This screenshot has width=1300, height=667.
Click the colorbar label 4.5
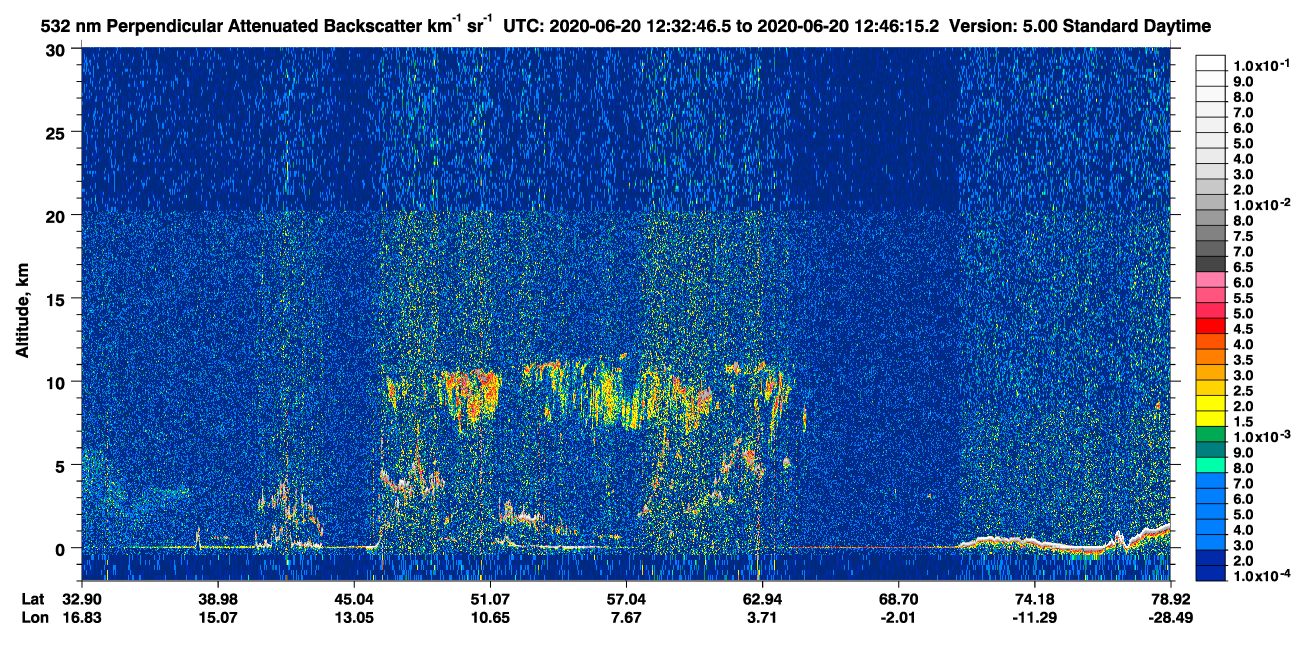point(1245,328)
